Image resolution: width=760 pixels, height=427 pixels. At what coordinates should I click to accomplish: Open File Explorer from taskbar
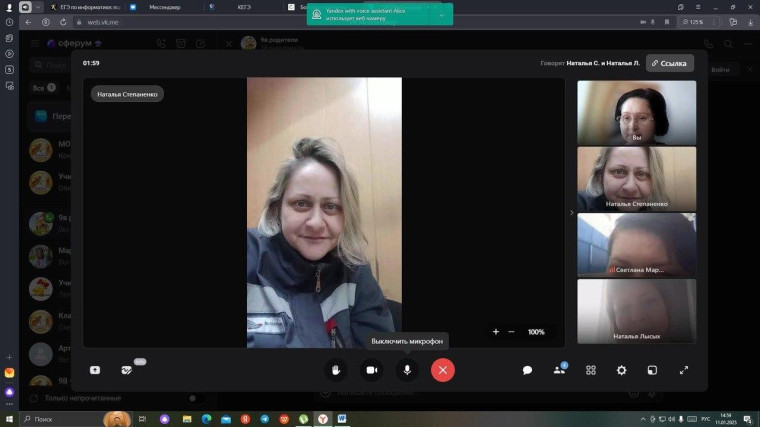(x=187, y=419)
